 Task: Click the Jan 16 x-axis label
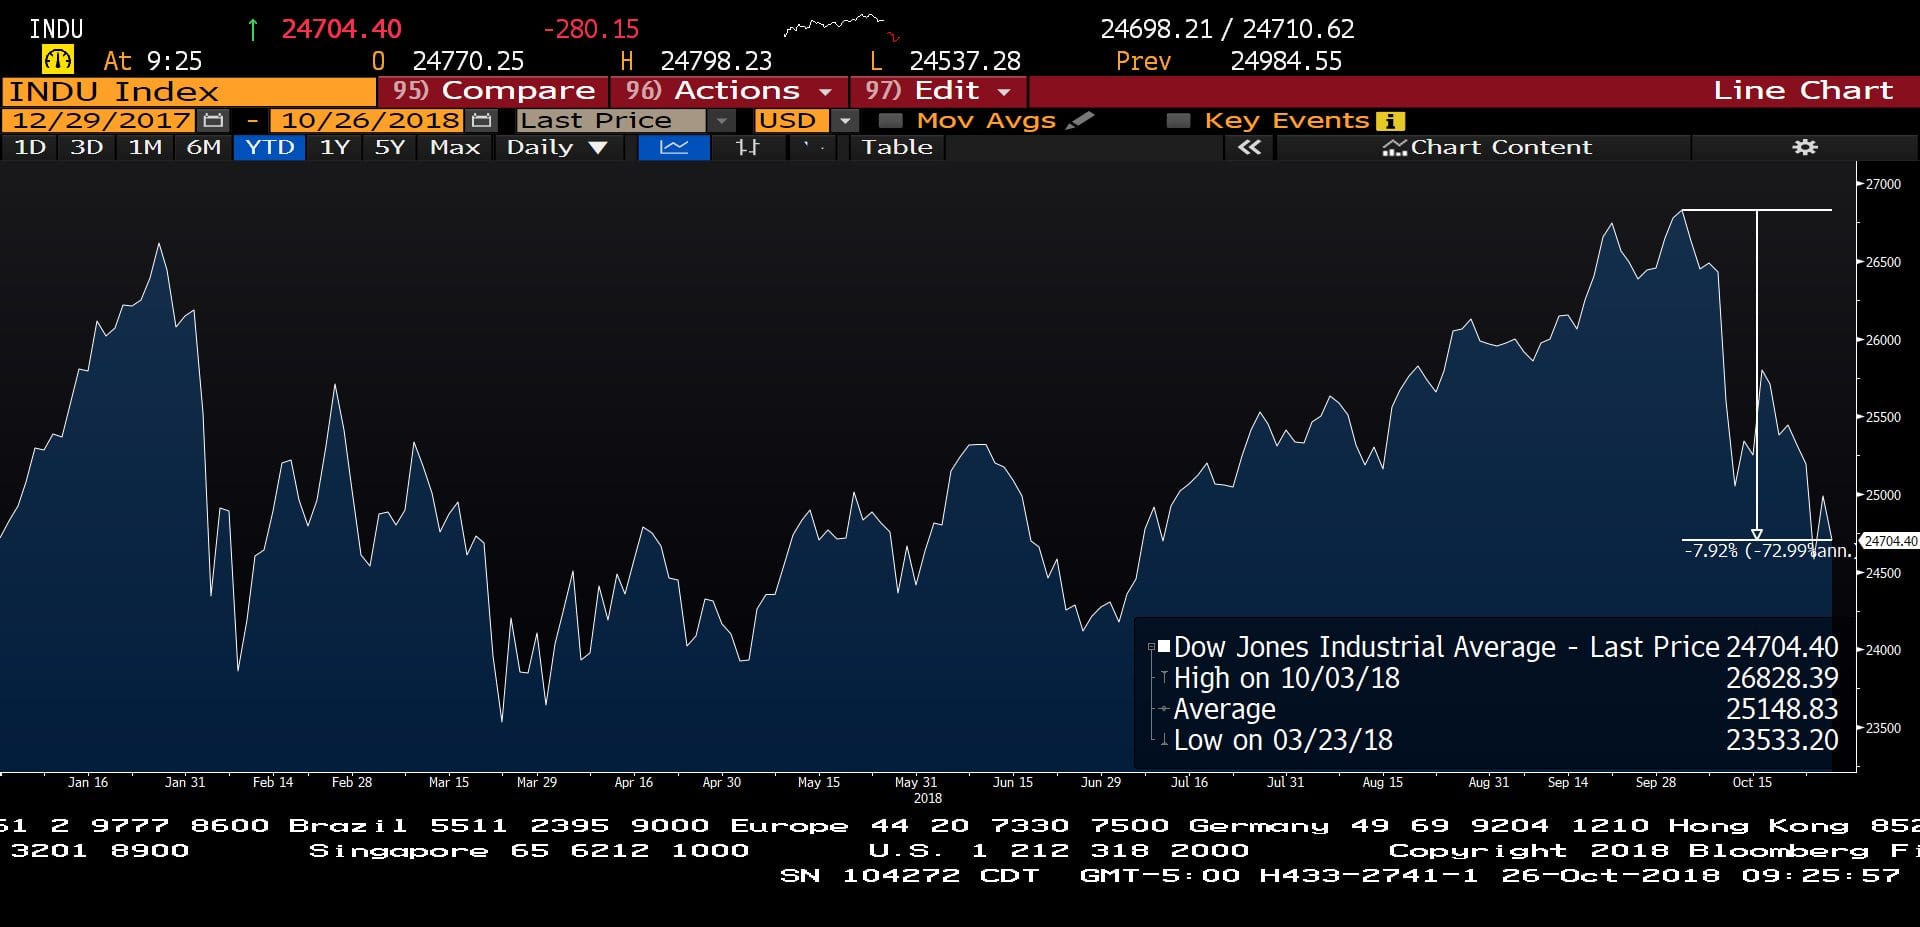(88, 782)
